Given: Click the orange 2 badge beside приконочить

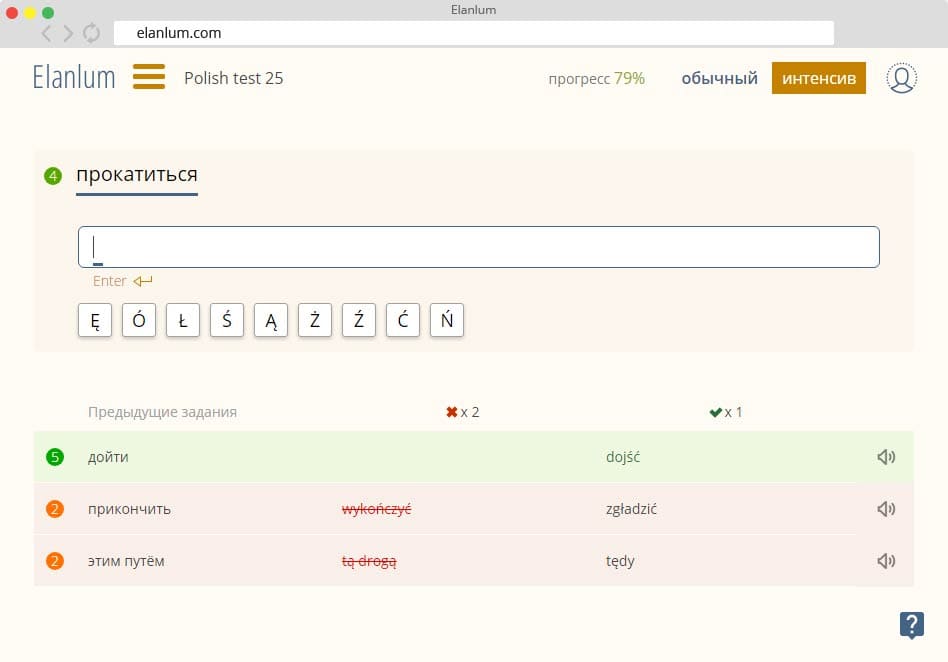Looking at the screenshot, I should pyautogui.click(x=55, y=509).
